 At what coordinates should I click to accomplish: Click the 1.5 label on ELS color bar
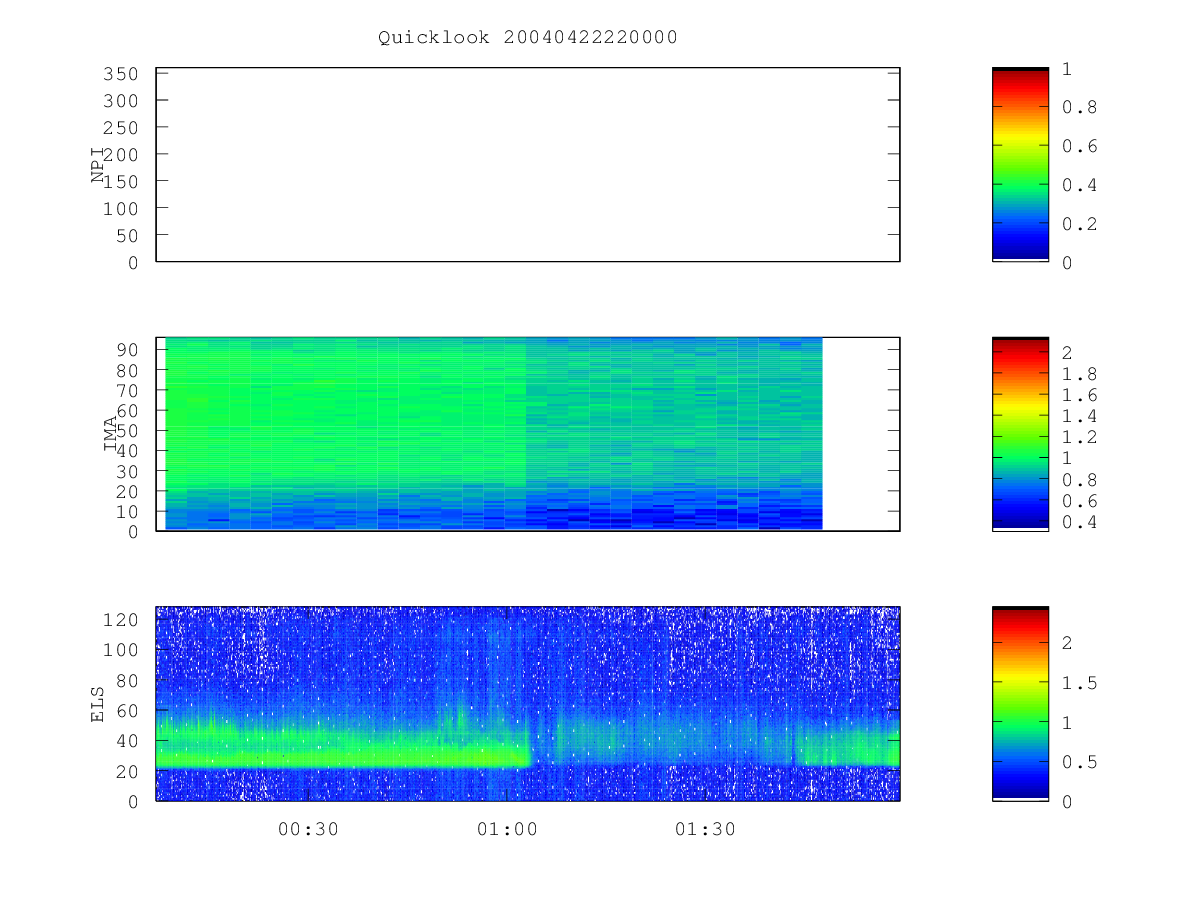[1079, 683]
